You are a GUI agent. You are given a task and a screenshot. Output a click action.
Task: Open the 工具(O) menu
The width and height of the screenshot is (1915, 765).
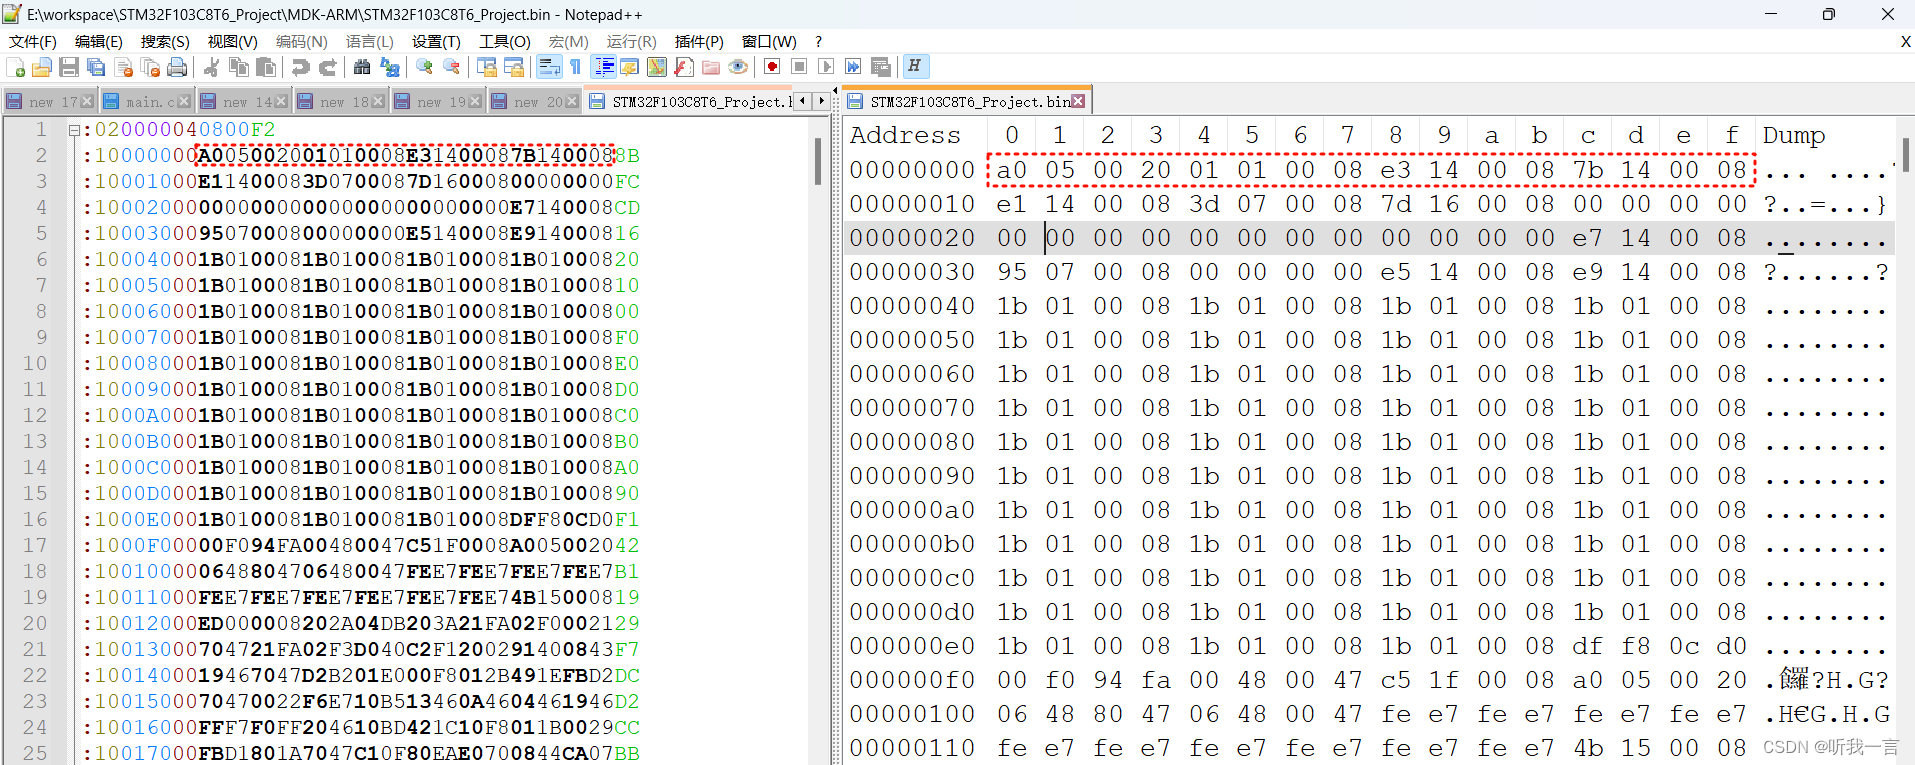click(505, 41)
